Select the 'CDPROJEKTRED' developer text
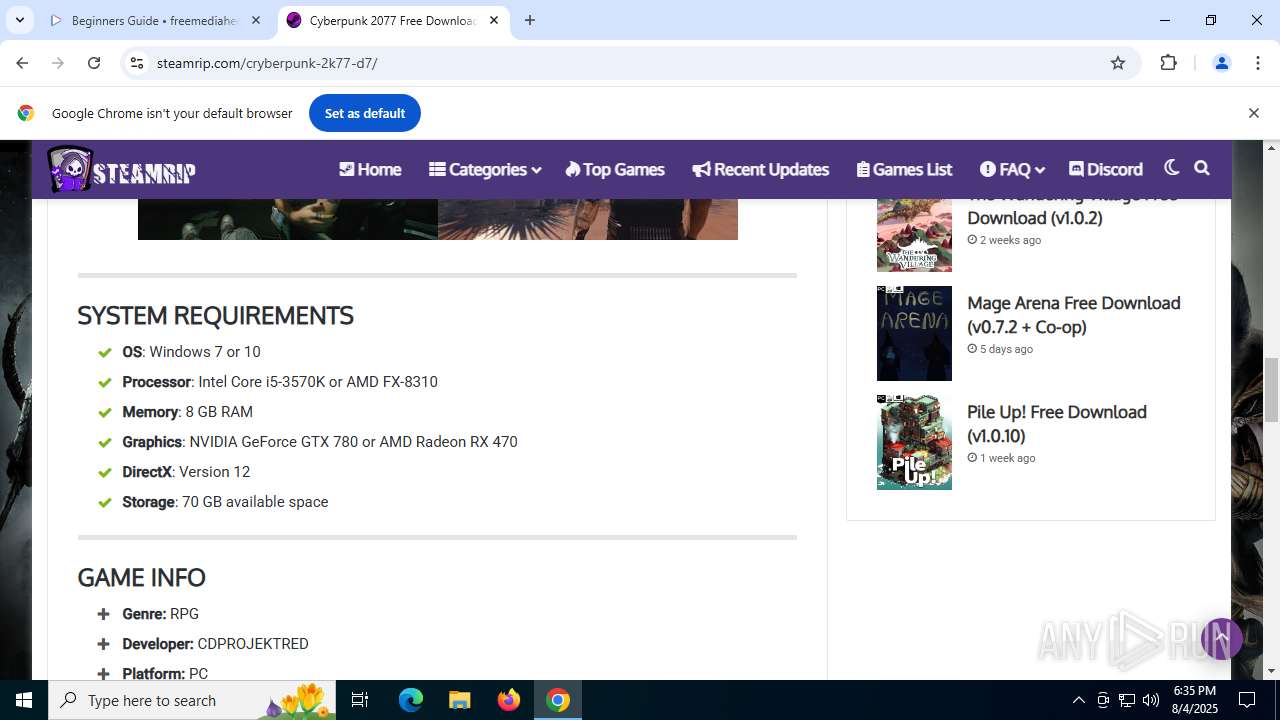 pyautogui.click(x=253, y=644)
